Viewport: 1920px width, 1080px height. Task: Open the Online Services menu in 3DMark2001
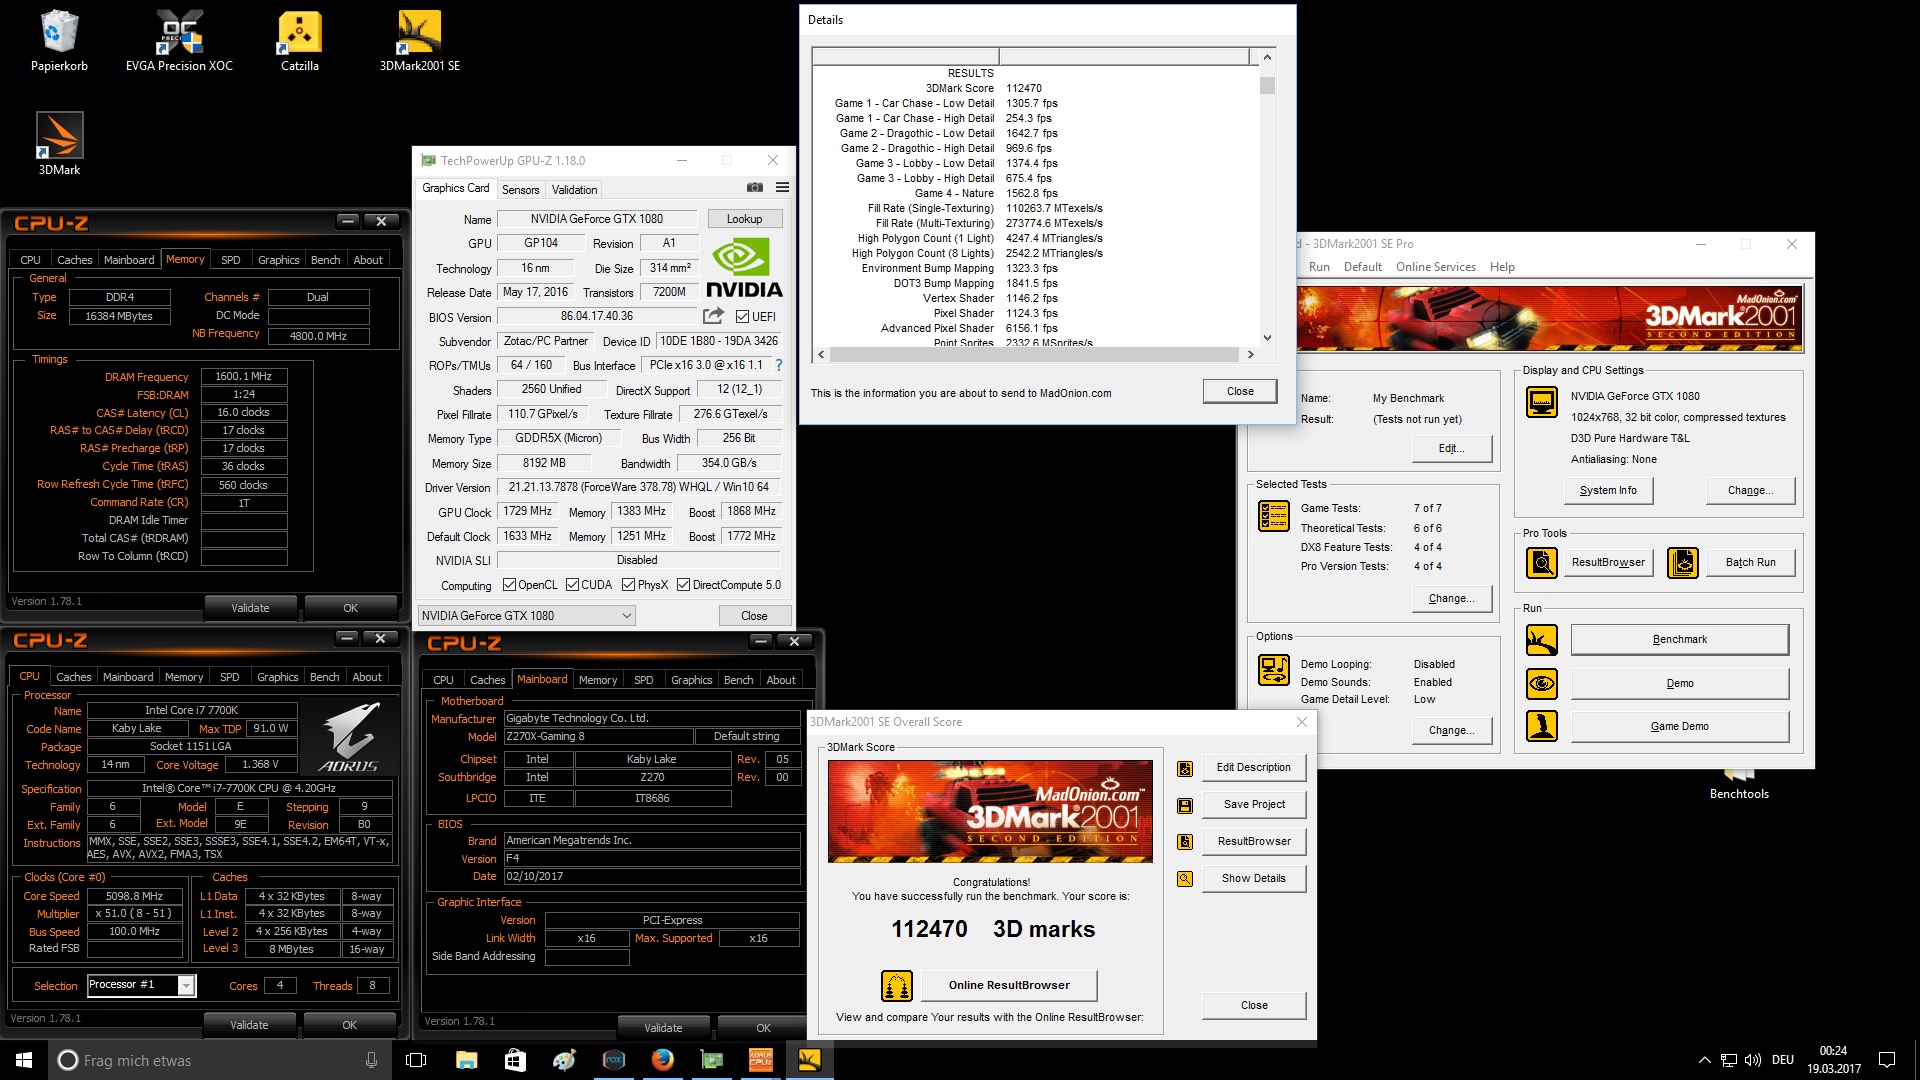[x=1435, y=267]
